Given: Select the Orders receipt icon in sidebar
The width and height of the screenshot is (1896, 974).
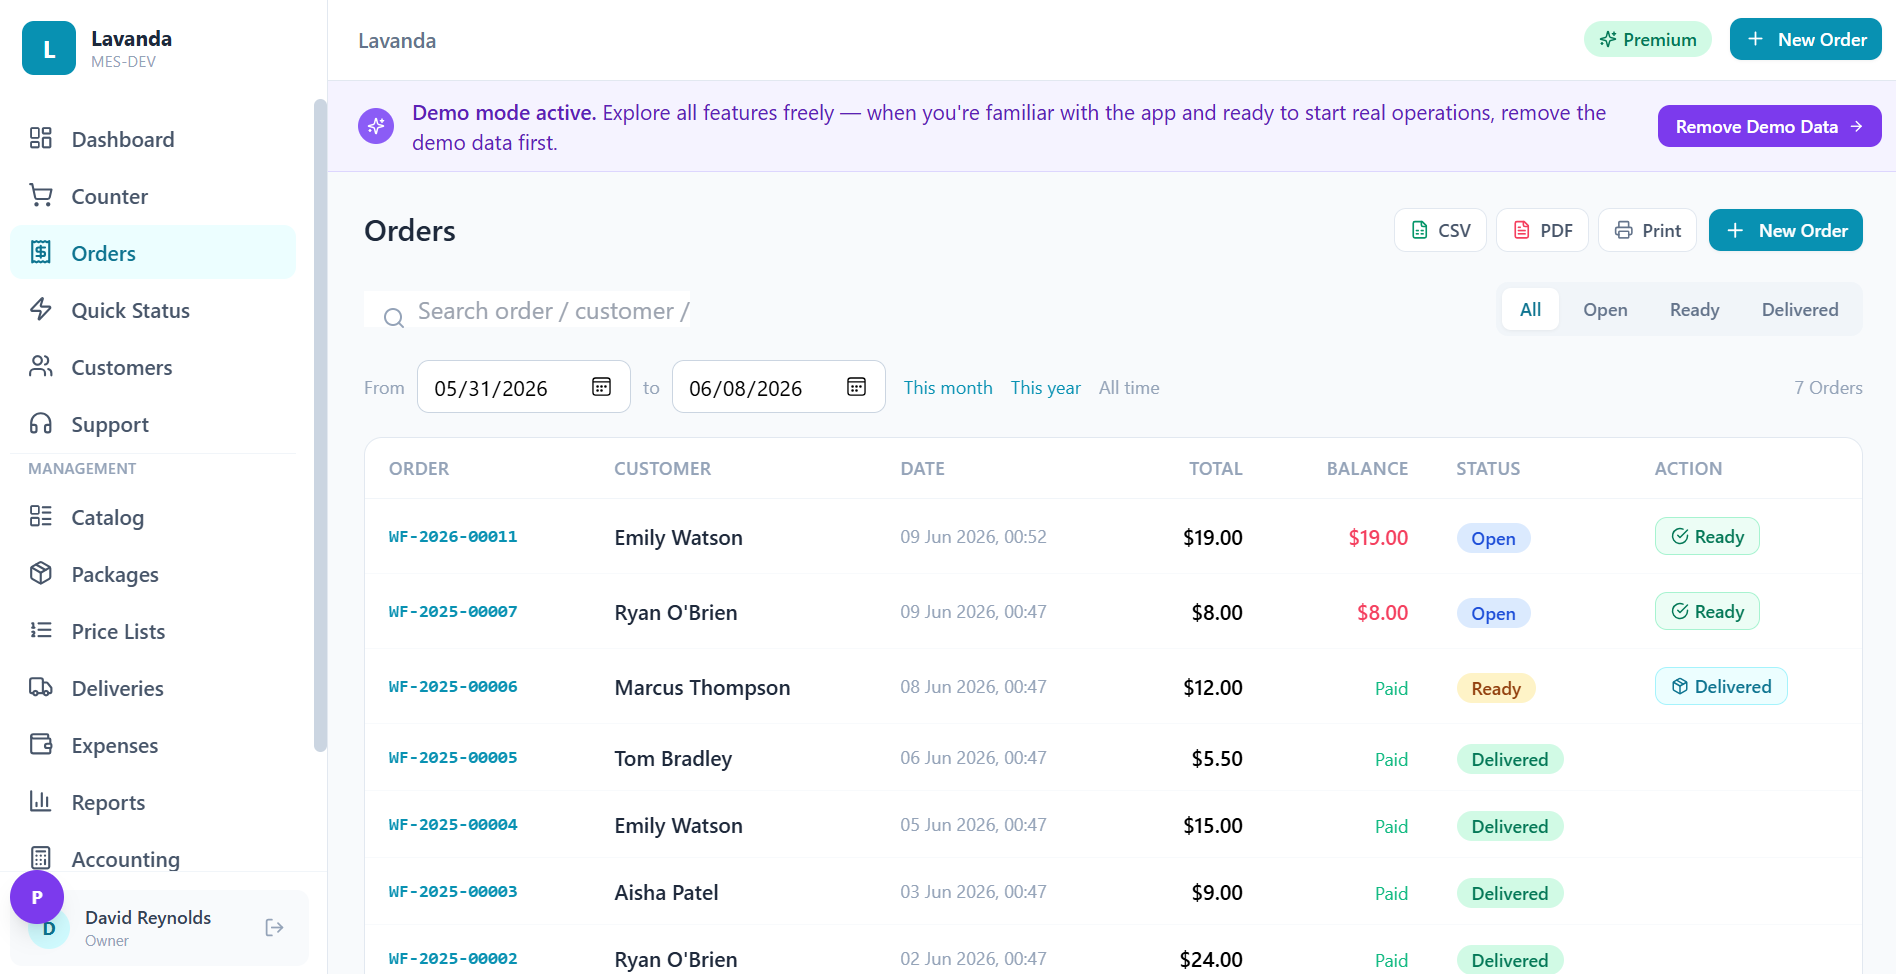Looking at the screenshot, I should (41, 252).
